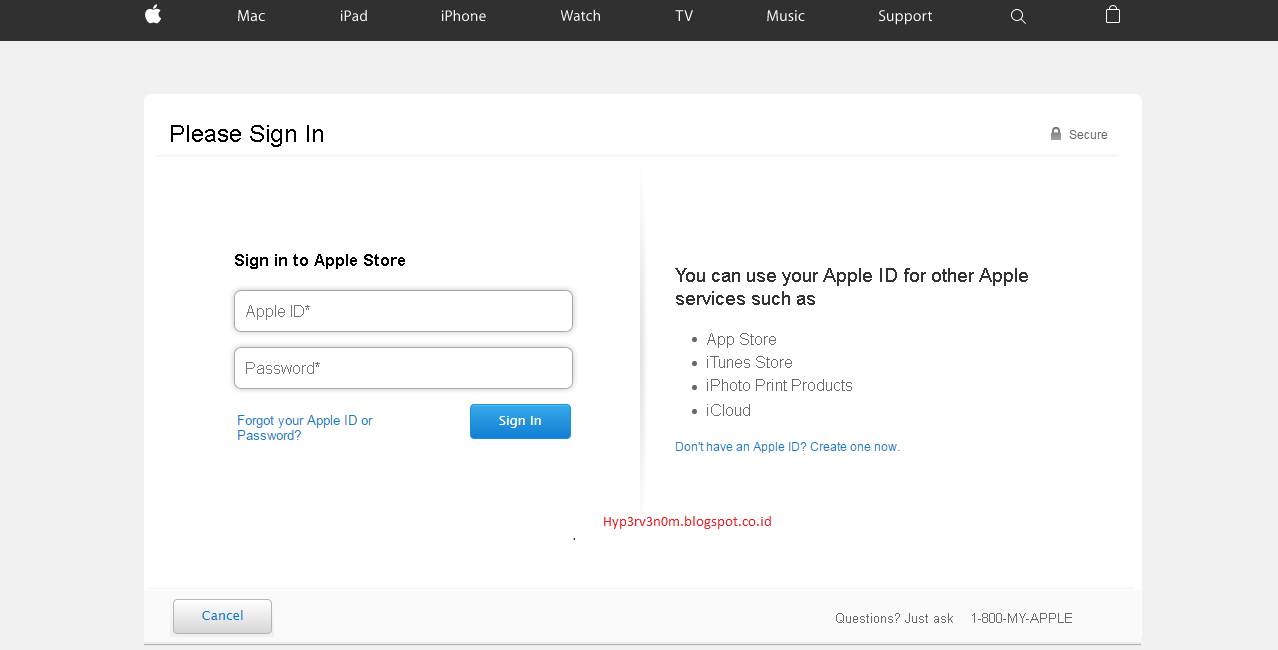1278x650 pixels.
Task: Select Music in the navigation bar
Action: pyautogui.click(x=785, y=16)
